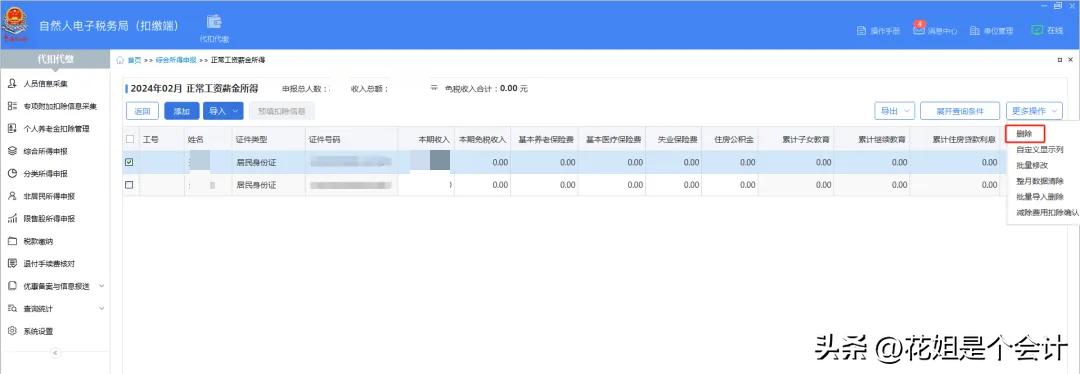
Task: Open 专项附加扣除信息采集 in the sidebar
Action: 60,106
